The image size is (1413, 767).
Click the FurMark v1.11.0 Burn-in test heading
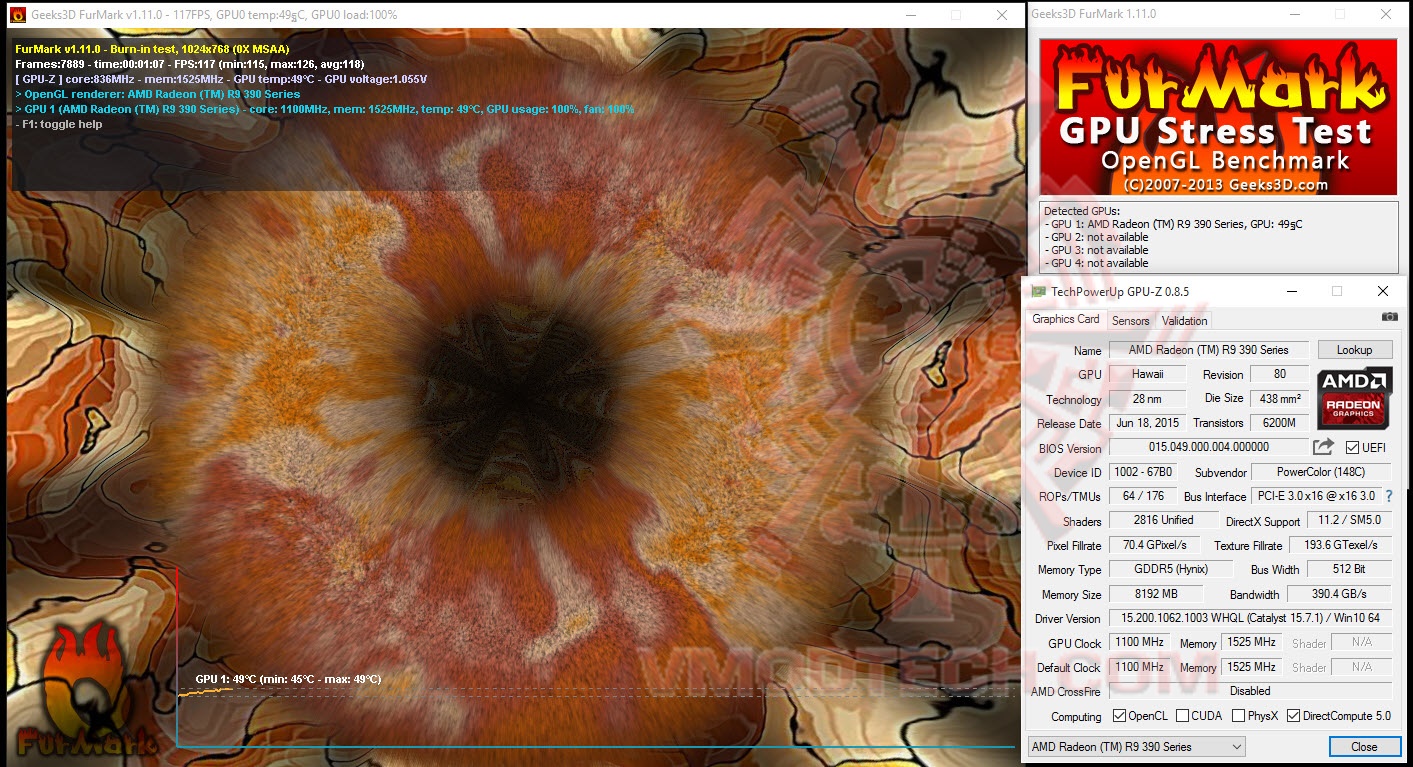(153, 49)
